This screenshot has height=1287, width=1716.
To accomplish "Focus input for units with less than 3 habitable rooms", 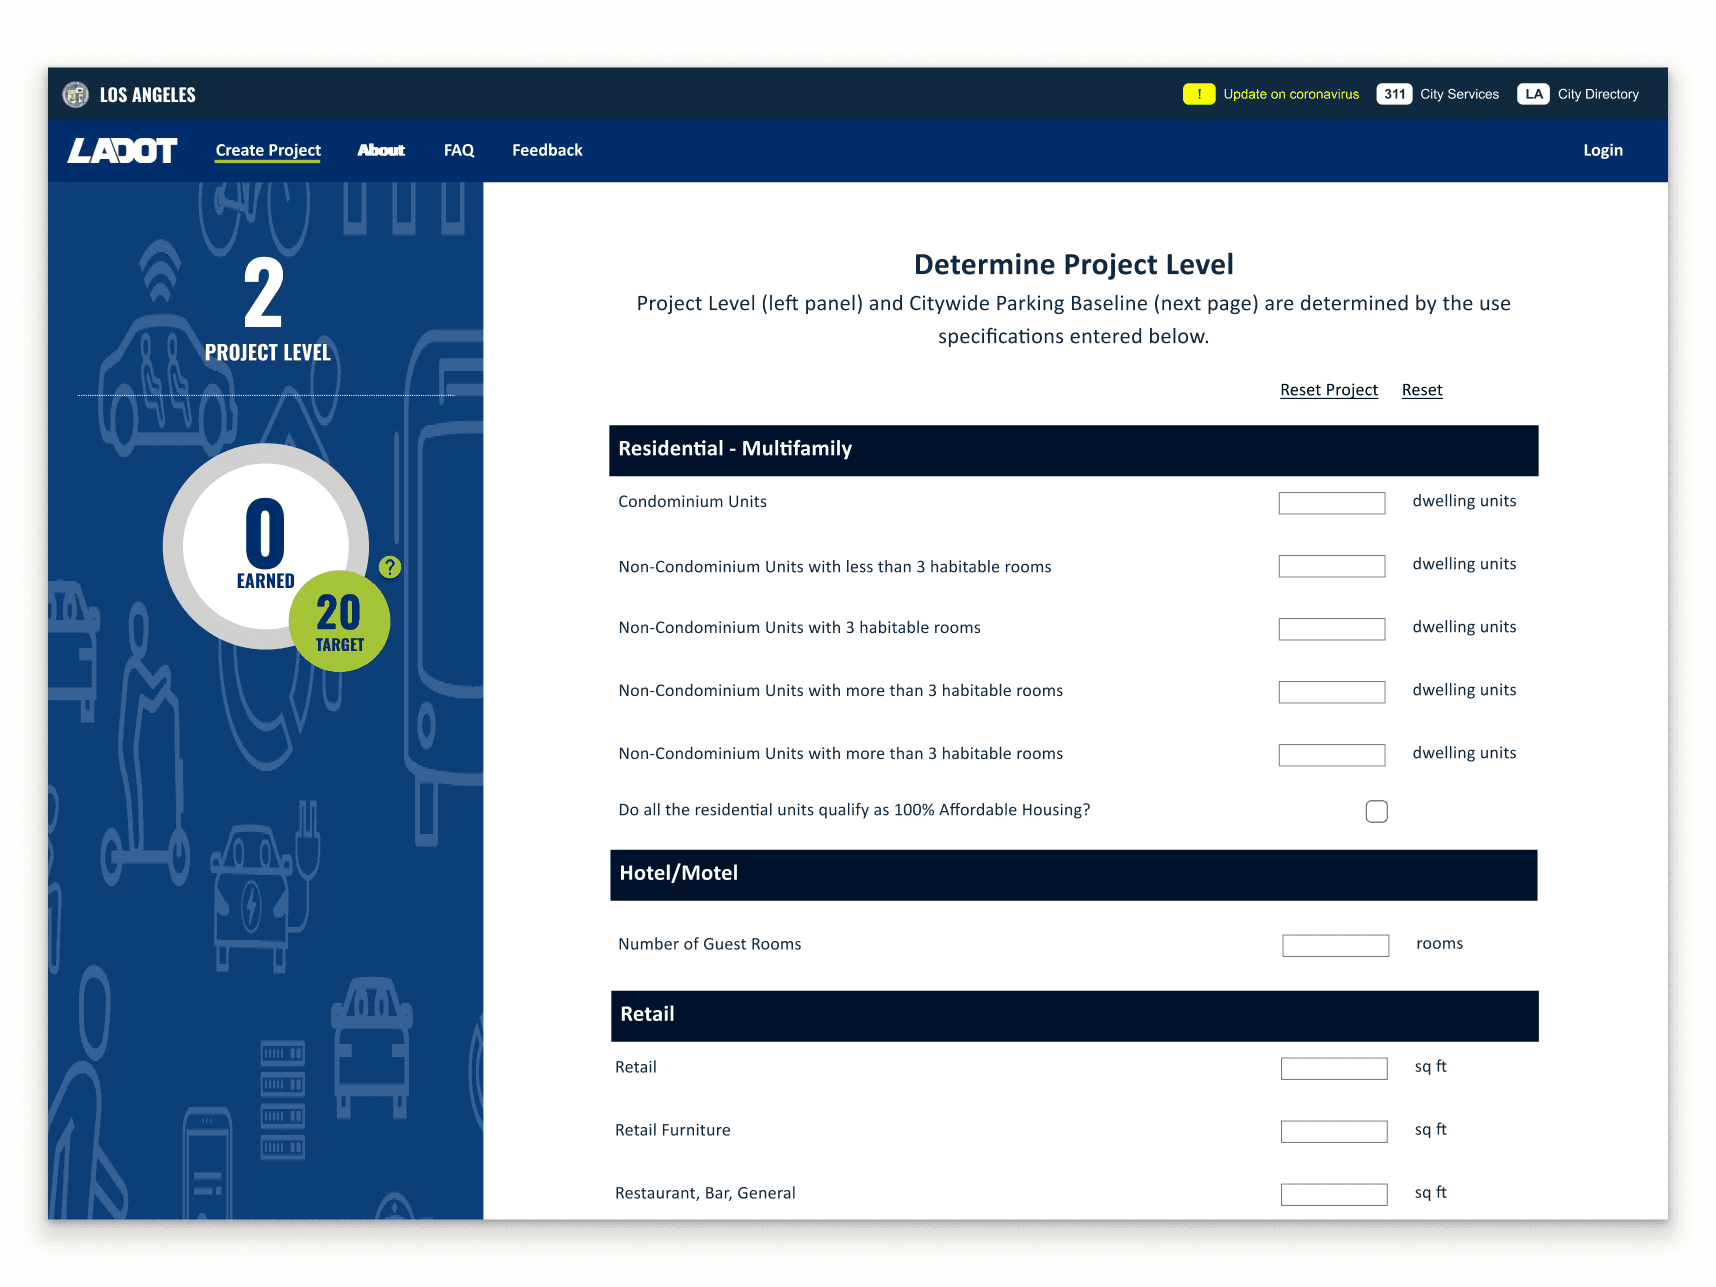I will (x=1332, y=566).
